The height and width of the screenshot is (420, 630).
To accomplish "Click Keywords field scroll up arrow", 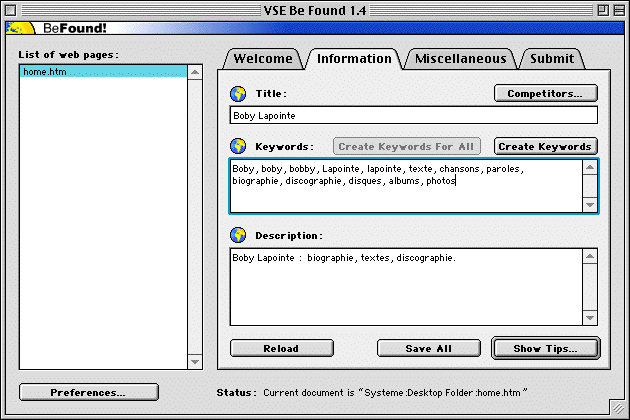I will [x=590, y=167].
